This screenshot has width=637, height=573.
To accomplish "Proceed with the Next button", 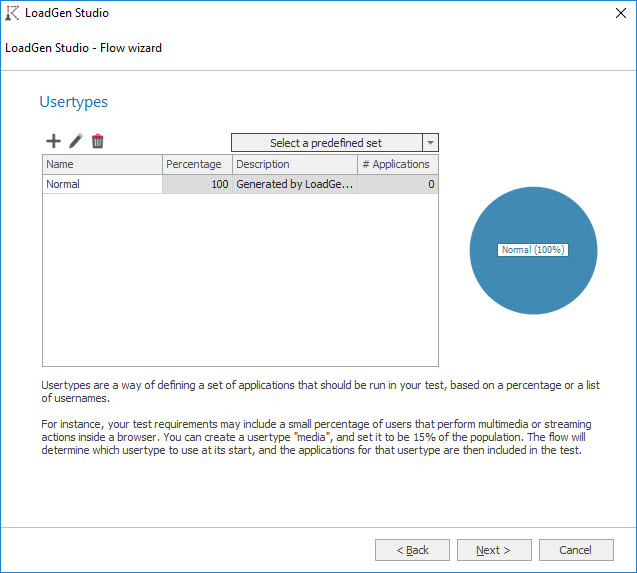I will 494,550.
